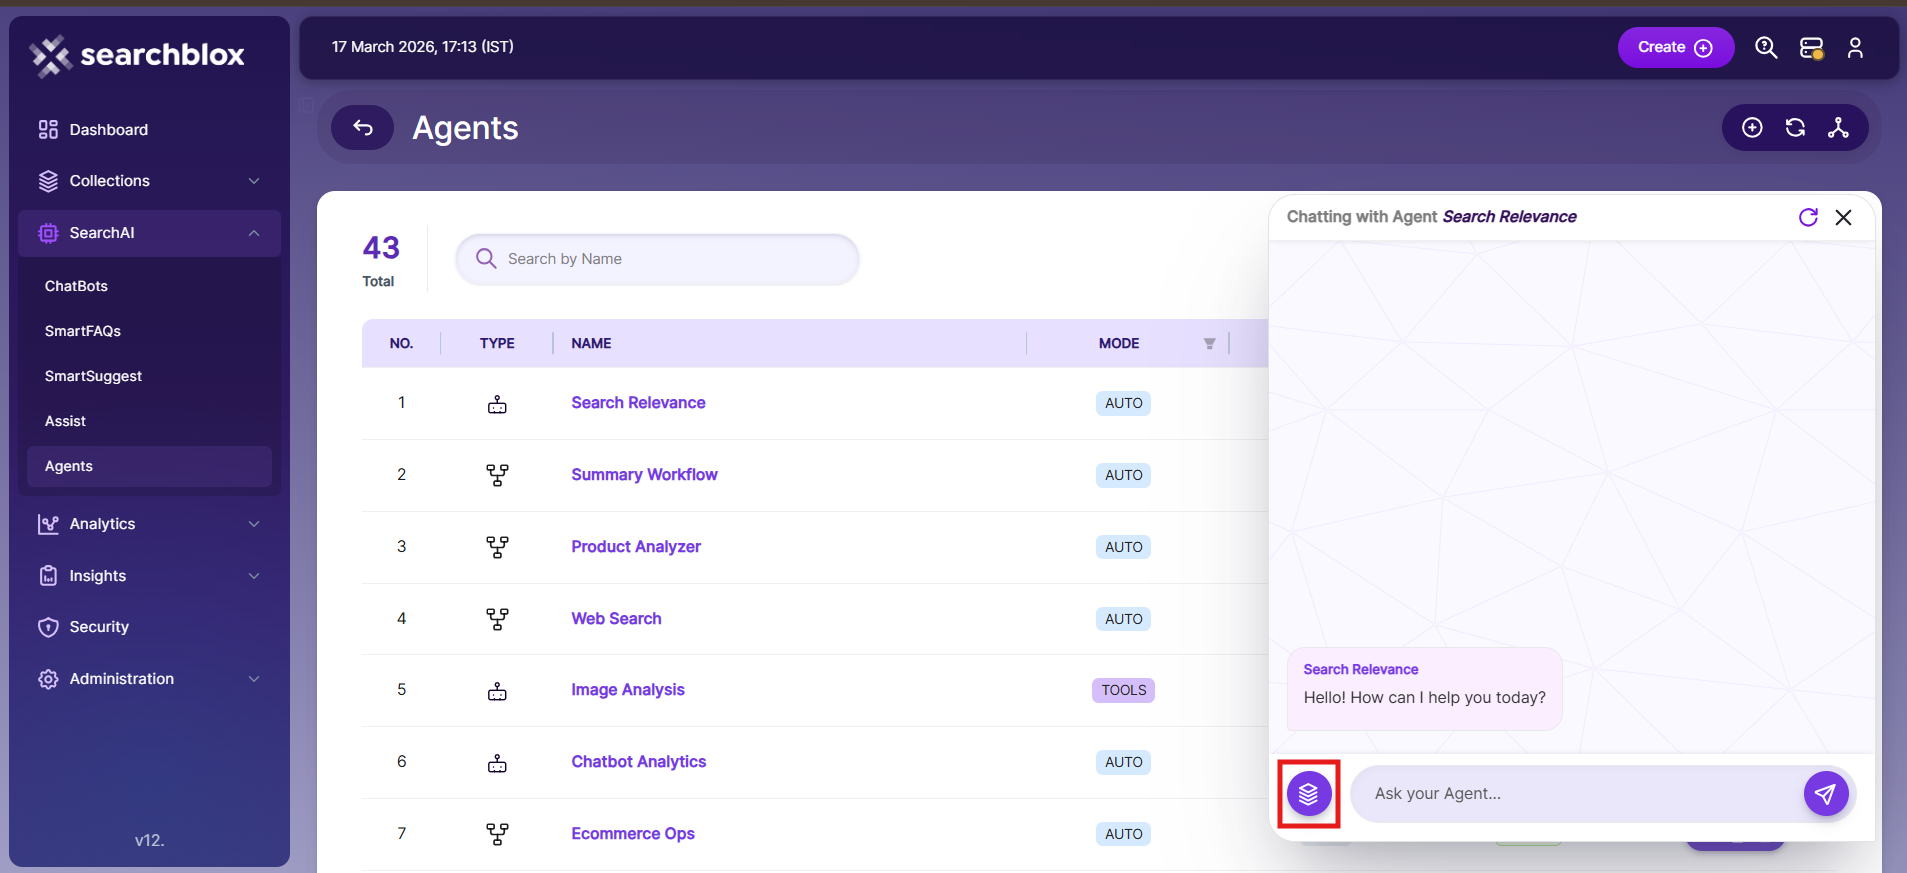Click the purple Create button
The width and height of the screenshot is (1907, 873).
[1675, 47]
